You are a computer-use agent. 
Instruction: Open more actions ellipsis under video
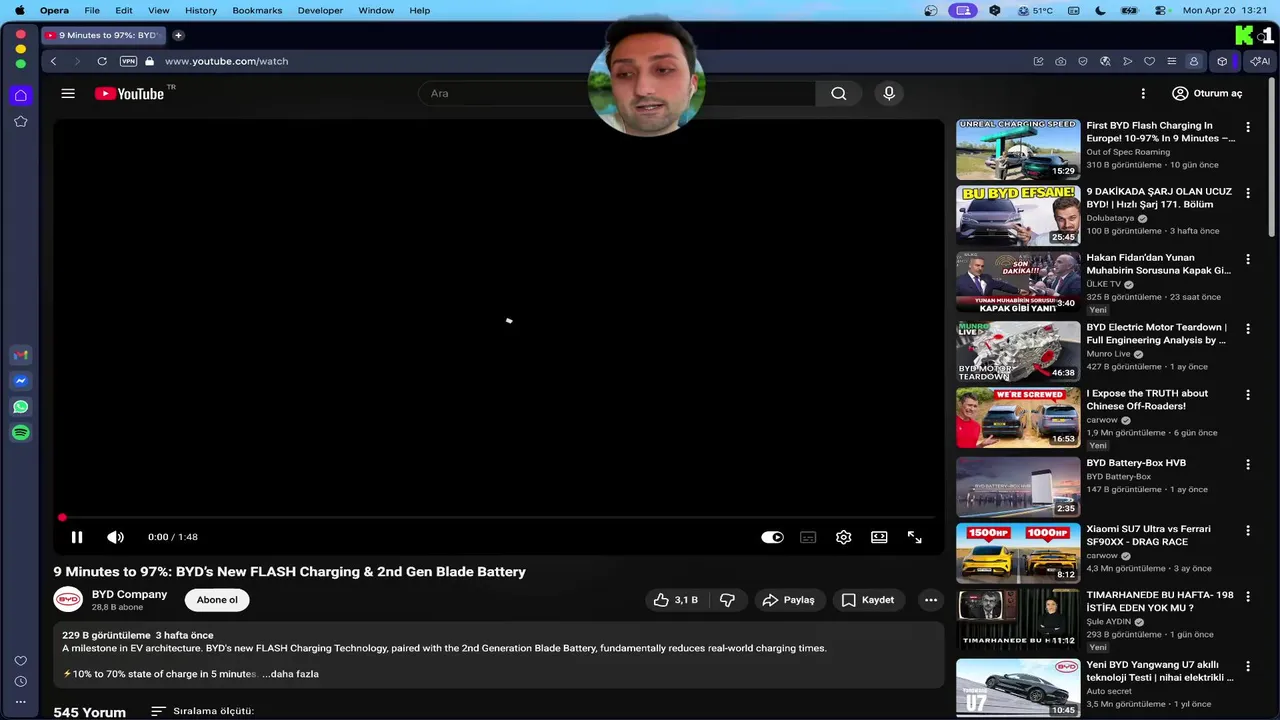[x=931, y=600]
